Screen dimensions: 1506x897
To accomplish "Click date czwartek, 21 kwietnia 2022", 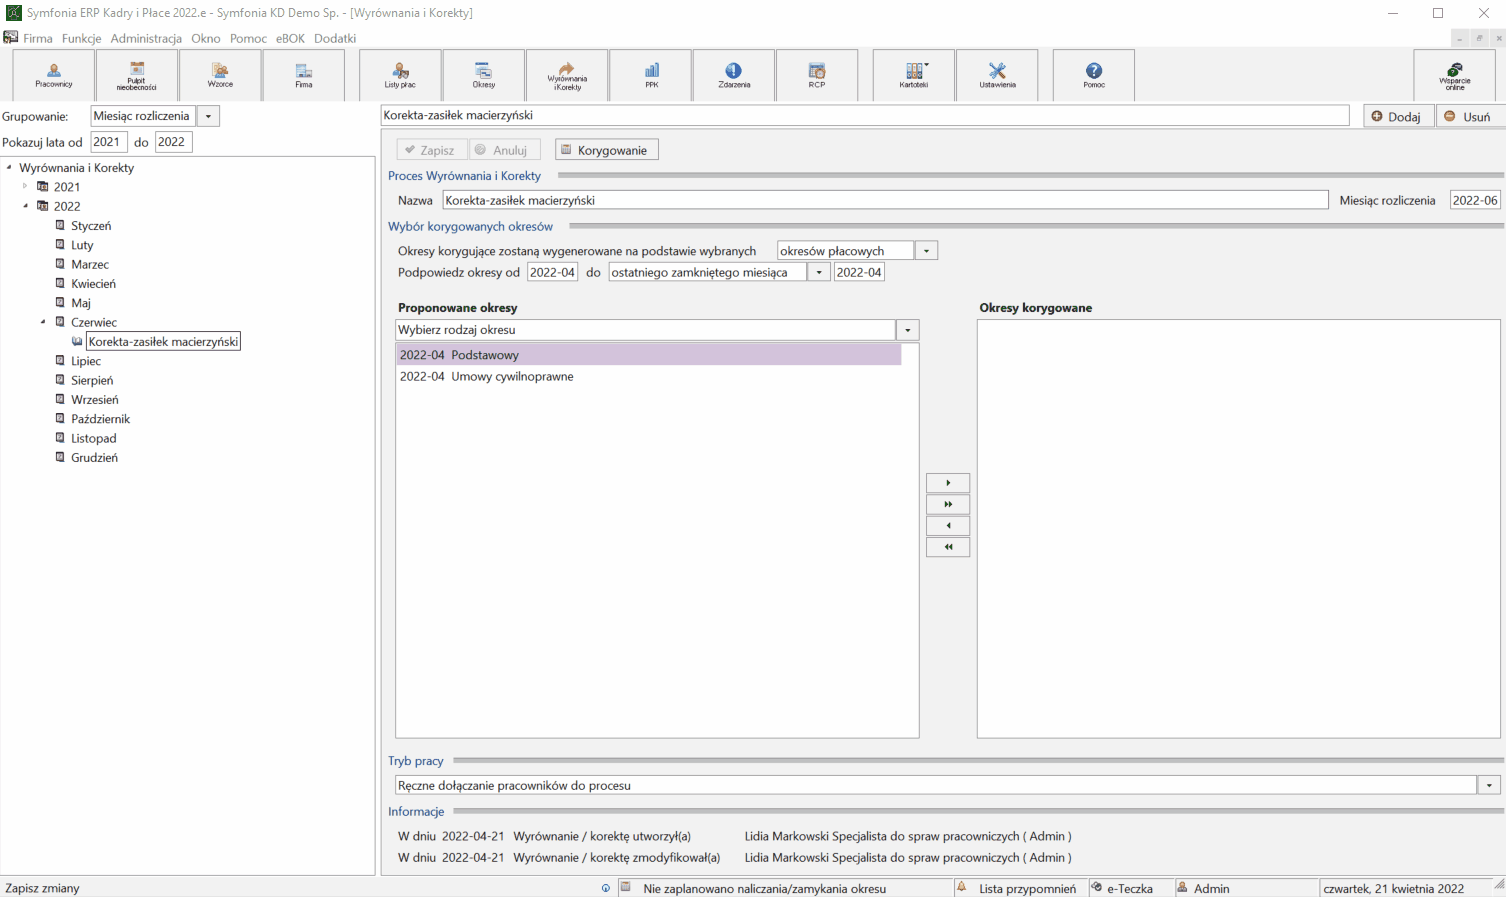I will pyautogui.click(x=1393, y=888).
